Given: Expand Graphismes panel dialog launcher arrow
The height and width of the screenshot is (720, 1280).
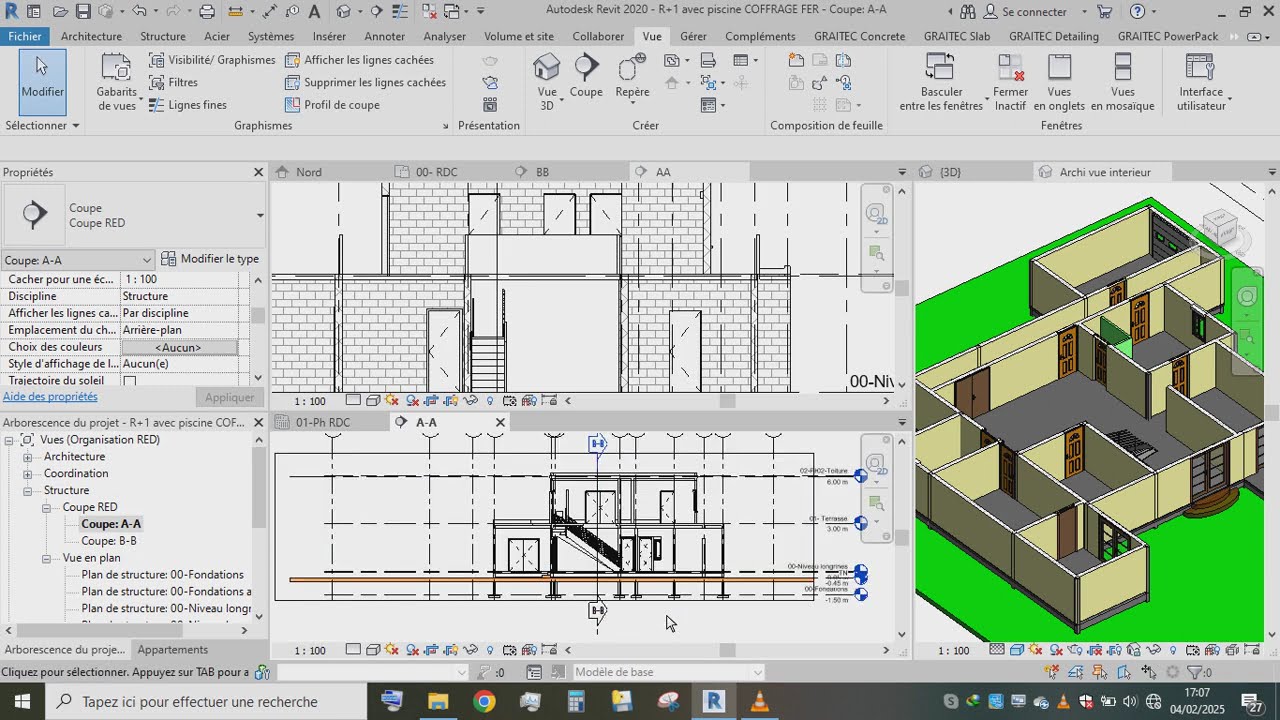Looking at the screenshot, I should (445, 126).
